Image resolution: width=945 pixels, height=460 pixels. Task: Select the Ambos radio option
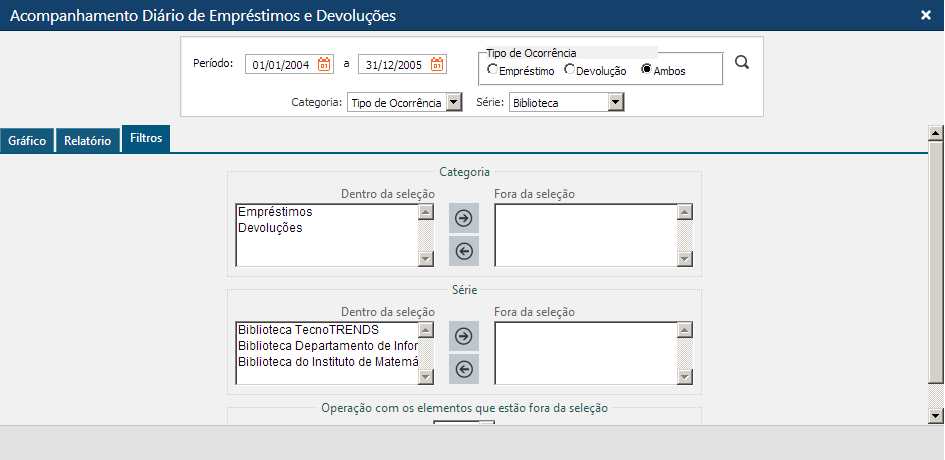coord(646,69)
